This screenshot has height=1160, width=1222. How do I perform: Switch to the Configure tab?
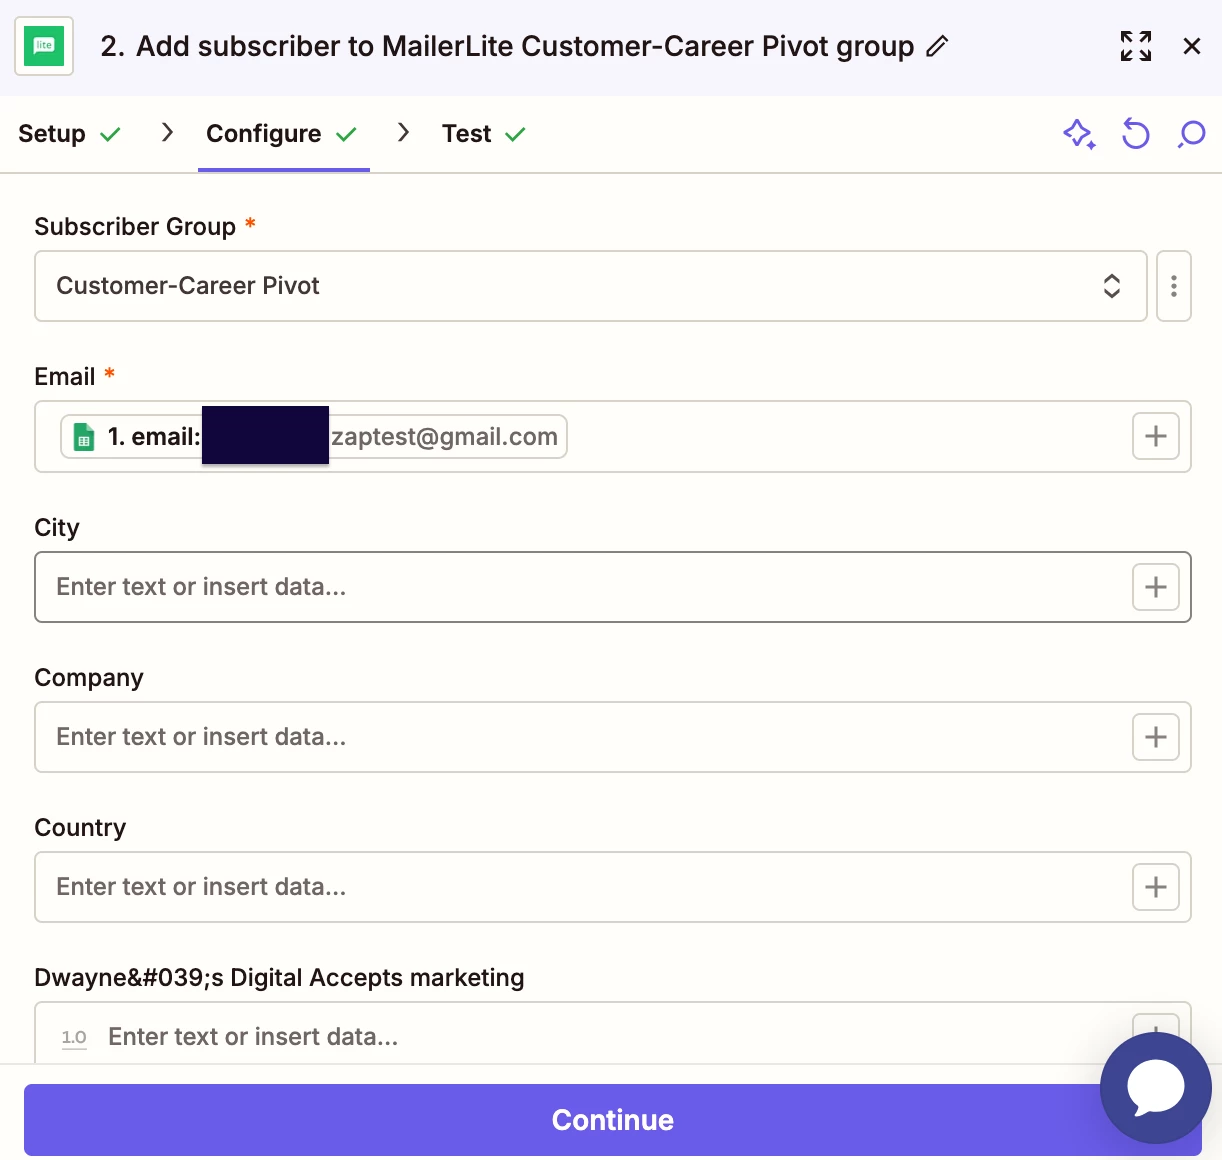coord(282,134)
